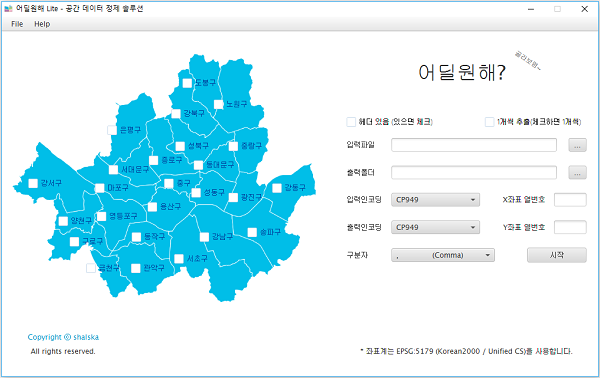Enable the 동대문구 district checkbox
The height and width of the screenshot is (378, 600).
(x=198, y=165)
